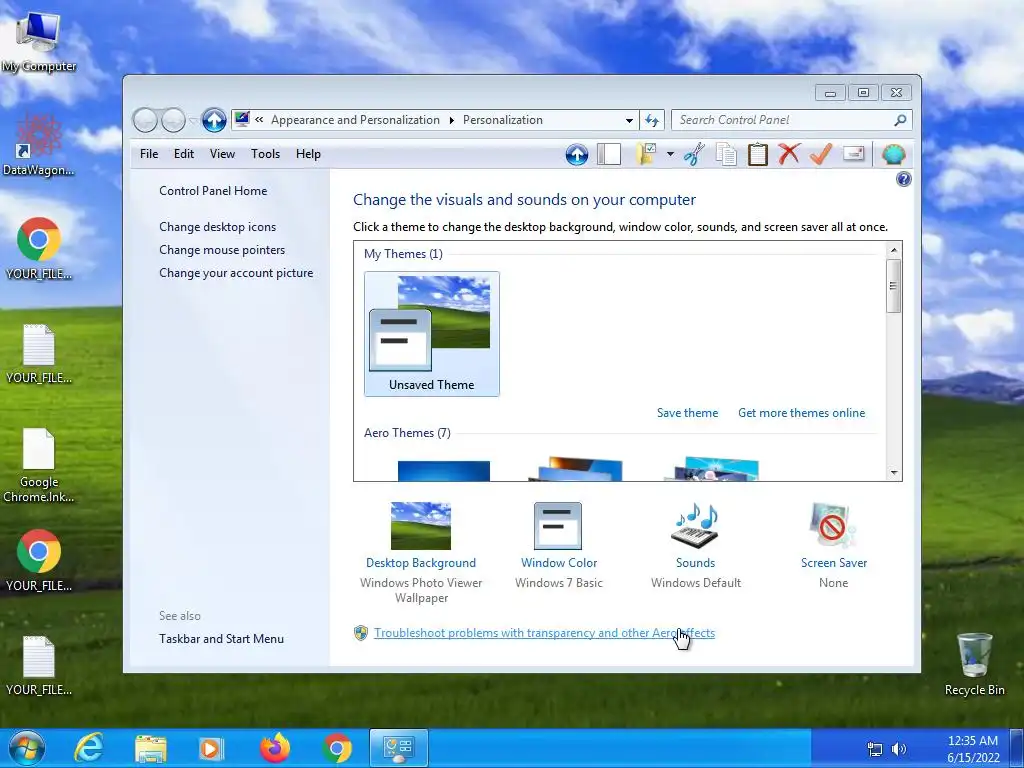Click the shield icon beside Troubleshoot link
Screen dimensions: 1024x768
tap(360, 633)
